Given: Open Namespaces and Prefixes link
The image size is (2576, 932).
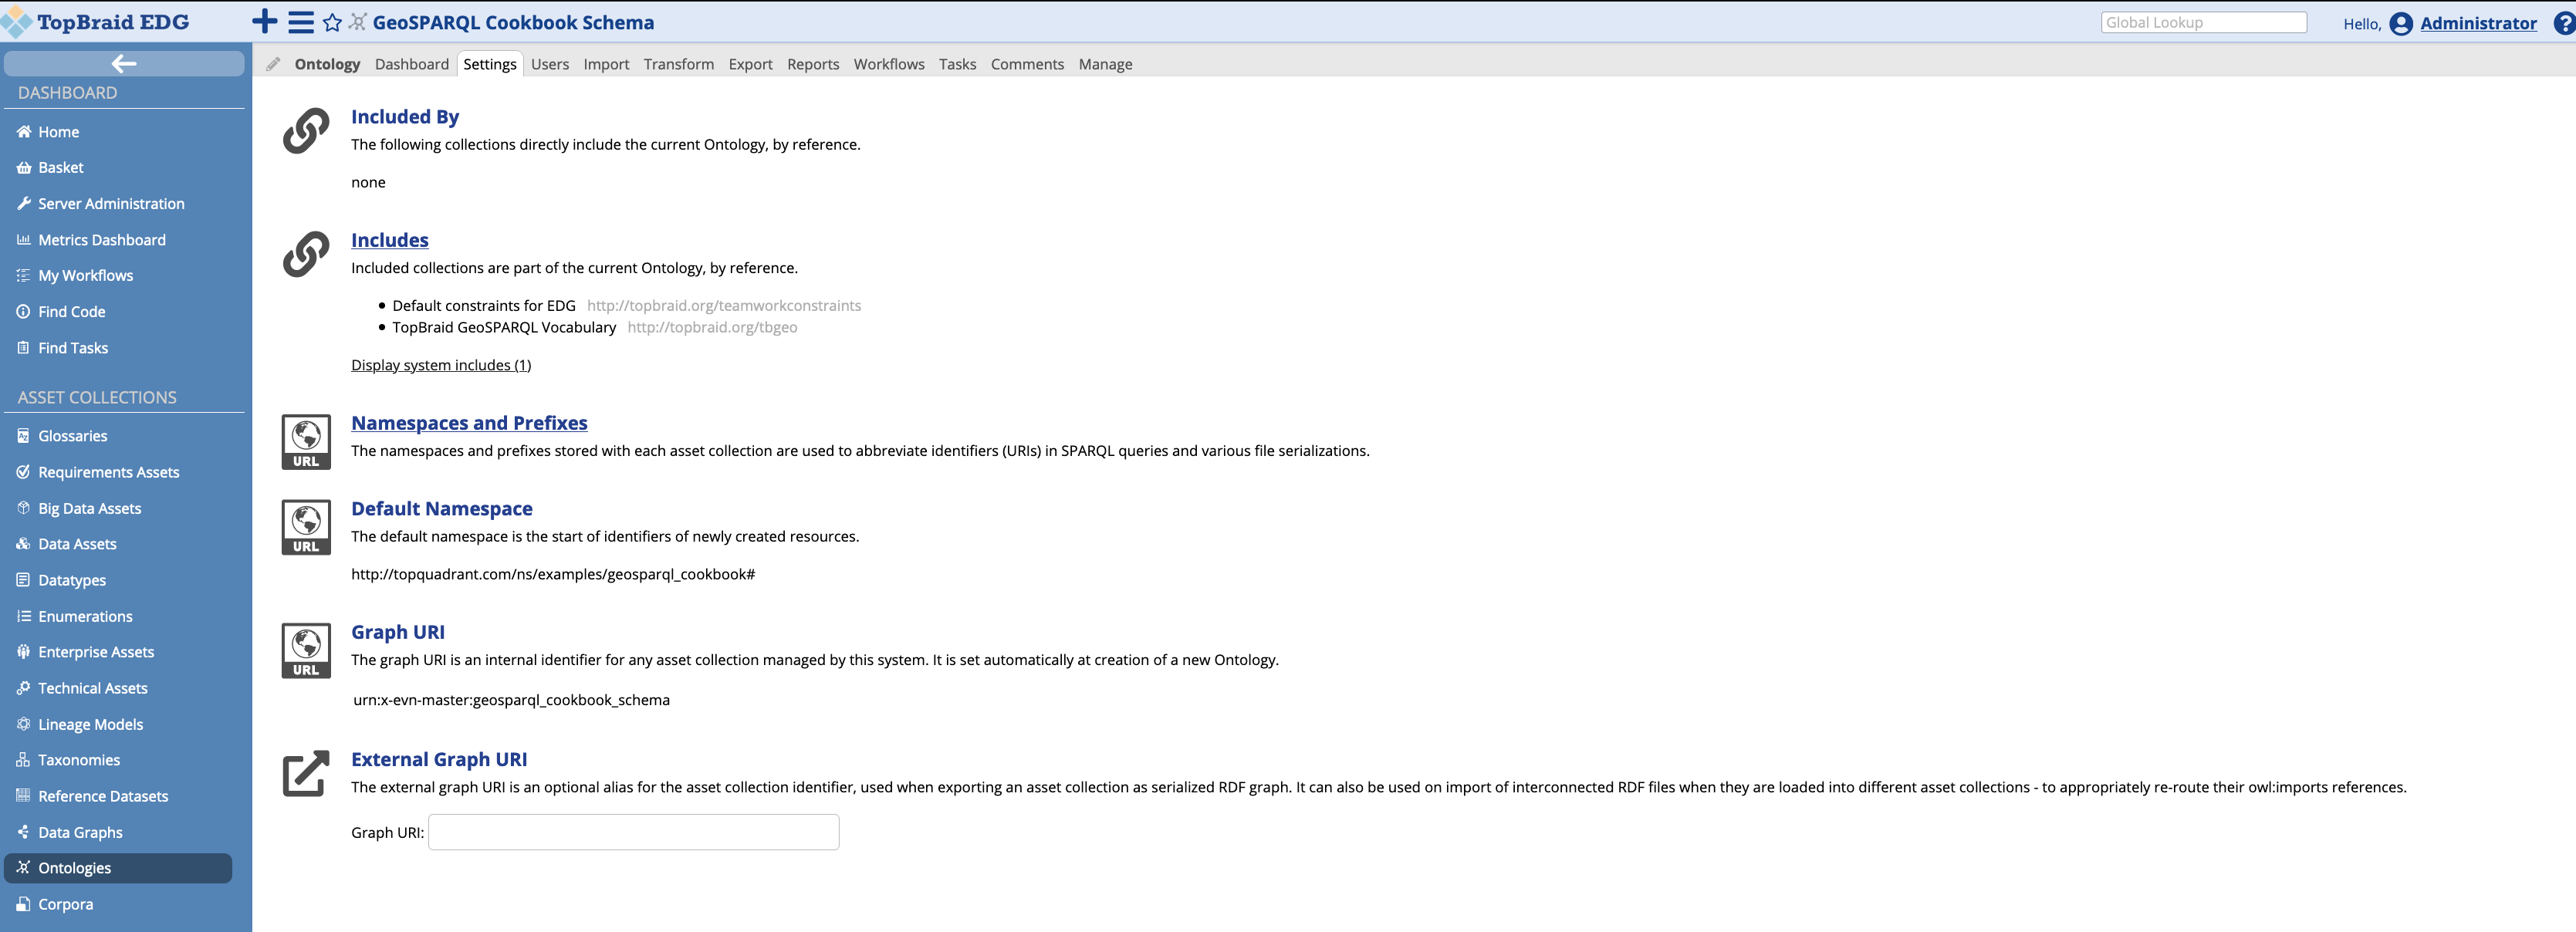Looking at the screenshot, I should [469, 423].
